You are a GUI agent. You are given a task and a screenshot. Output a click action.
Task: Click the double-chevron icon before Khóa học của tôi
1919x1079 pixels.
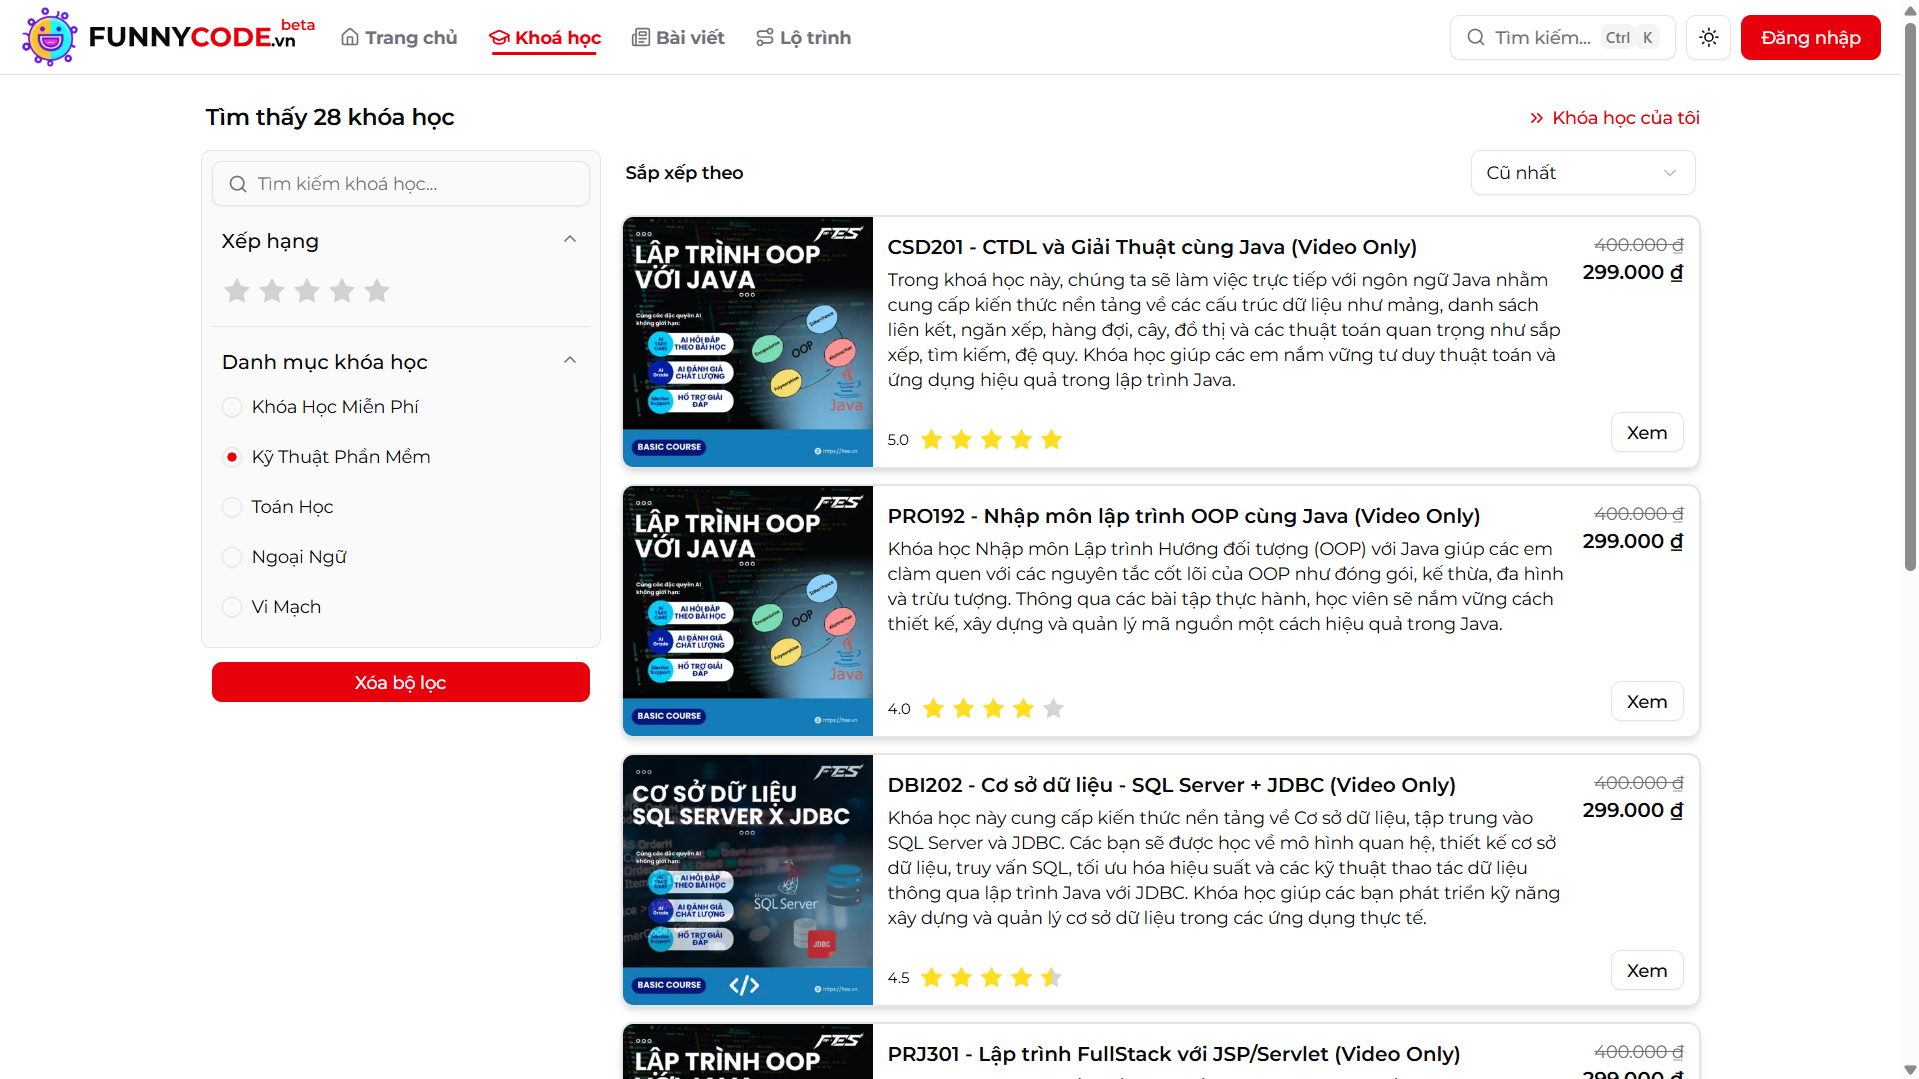tap(1537, 118)
